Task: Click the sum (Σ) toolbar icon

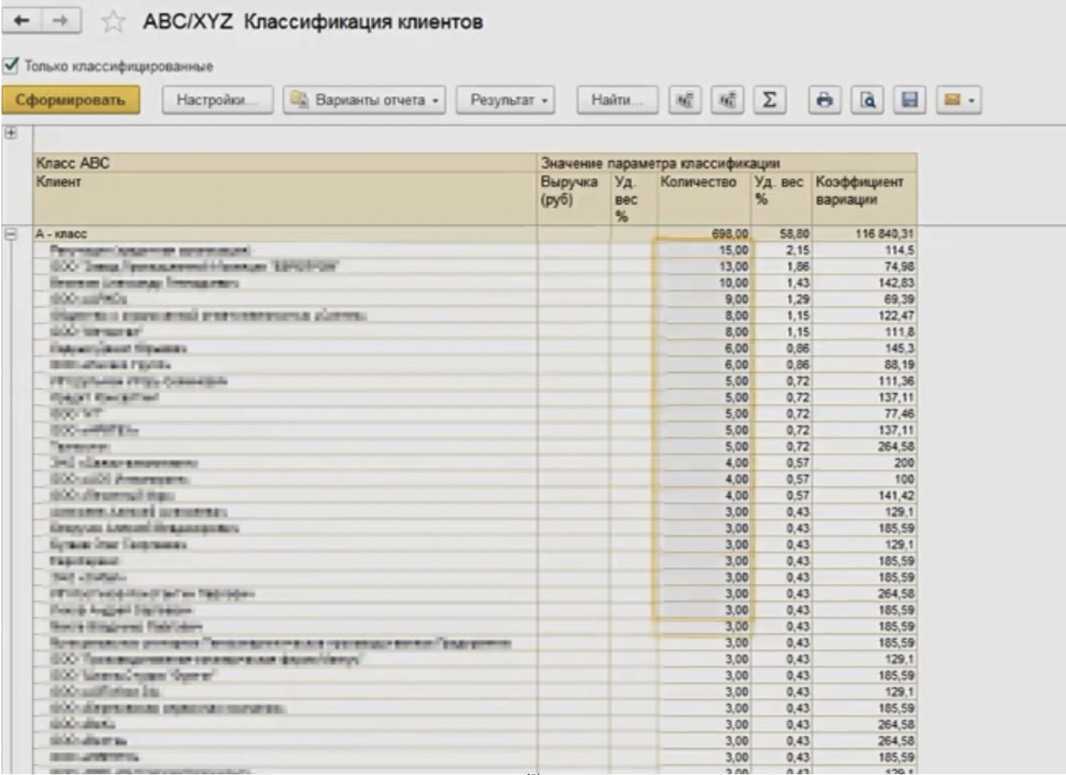Action: point(768,100)
